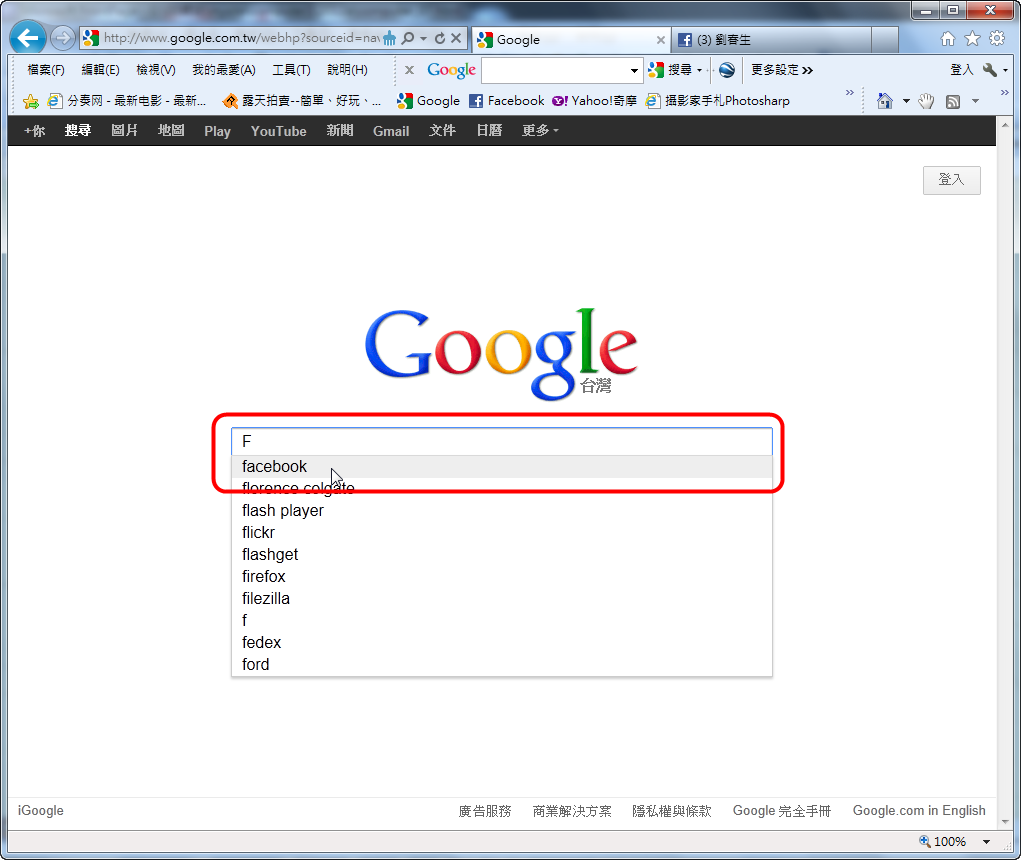The width and height of the screenshot is (1021, 860).
Task: Click the 登入 sign-in button on page
Action: (951, 180)
